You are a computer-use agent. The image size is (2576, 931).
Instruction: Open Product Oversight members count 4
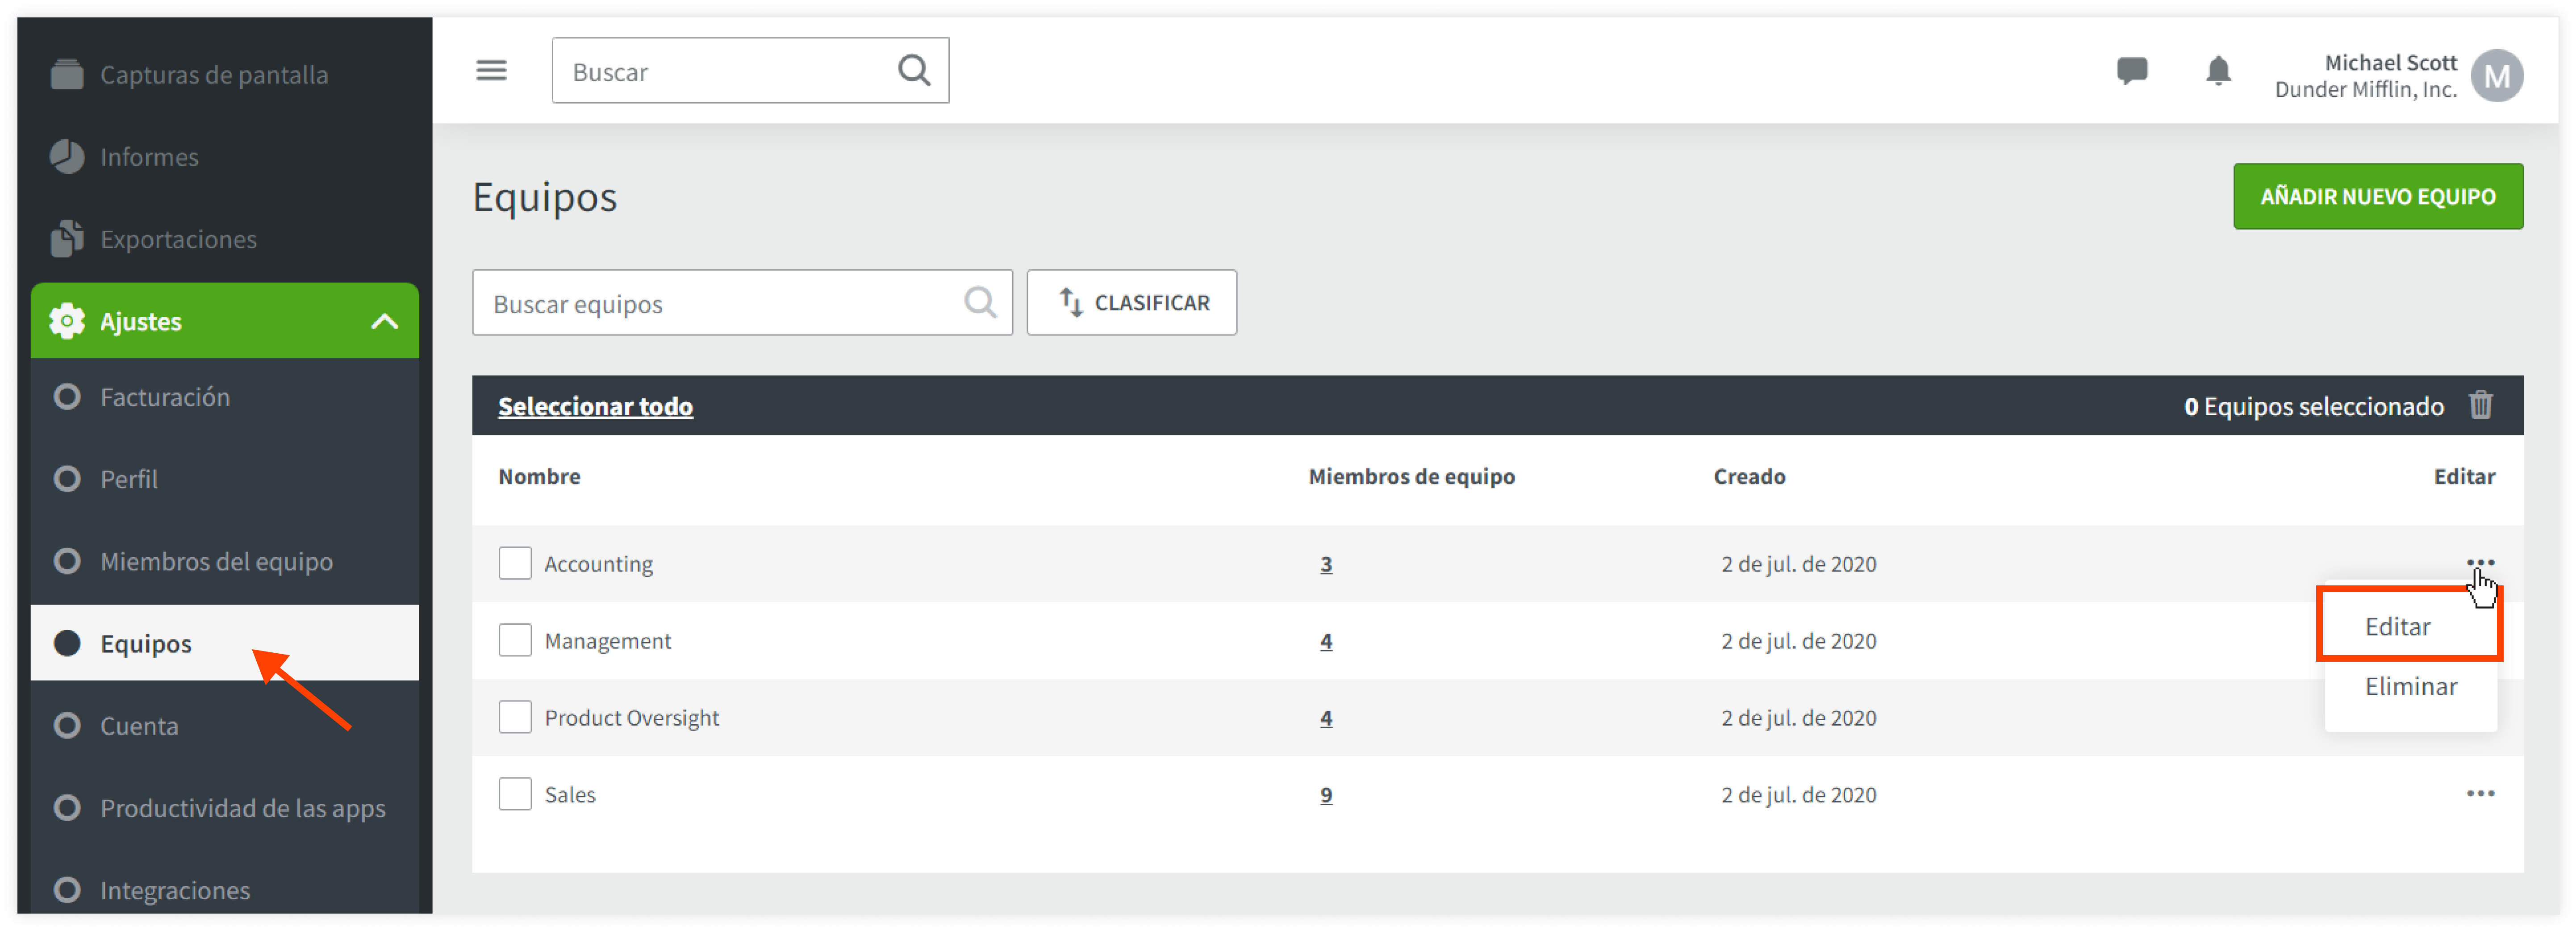coord(1326,718)
